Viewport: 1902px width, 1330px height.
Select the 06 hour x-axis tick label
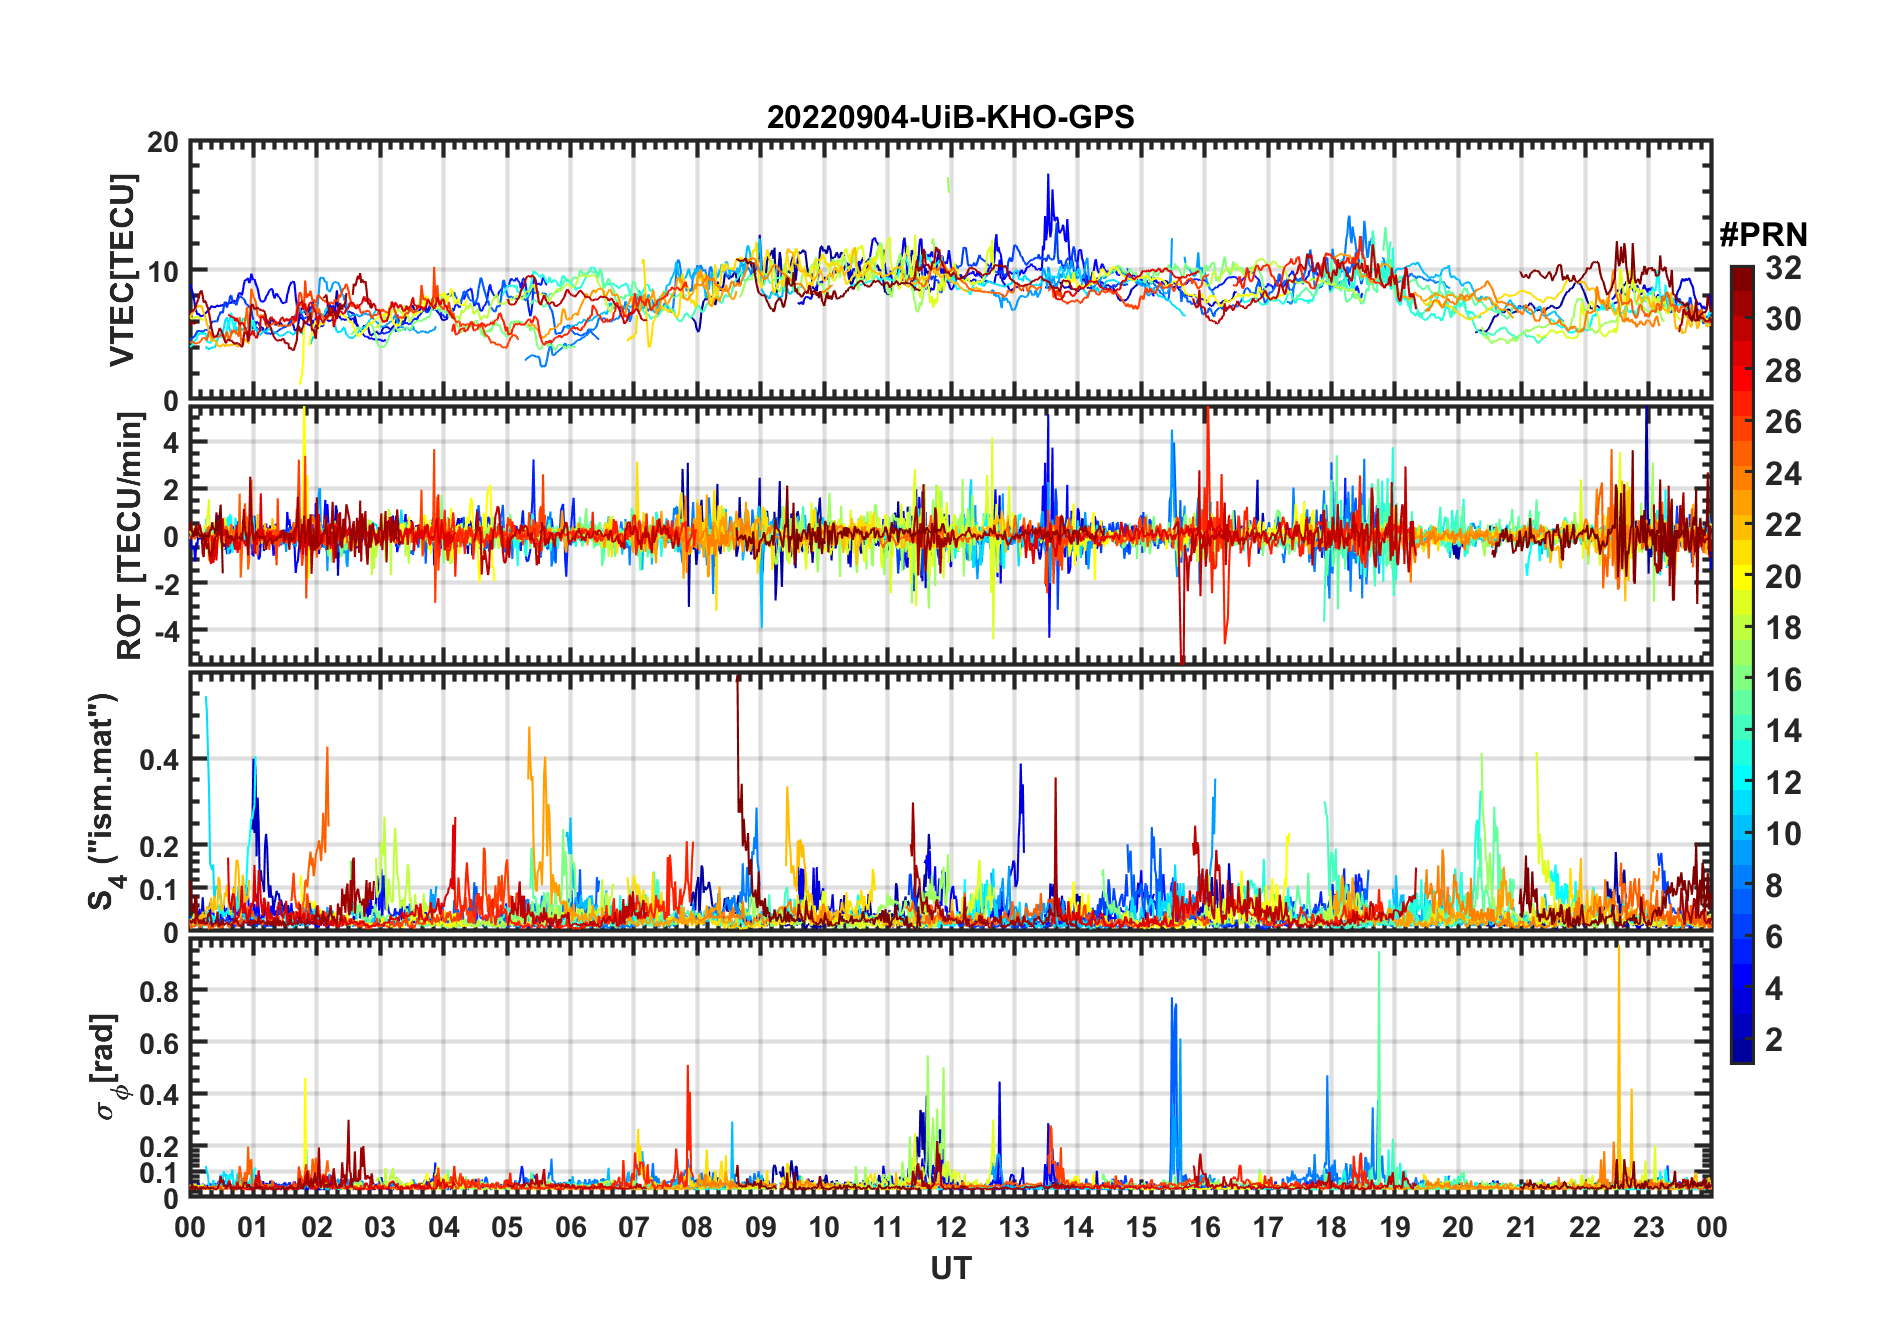click(571, 1227)
